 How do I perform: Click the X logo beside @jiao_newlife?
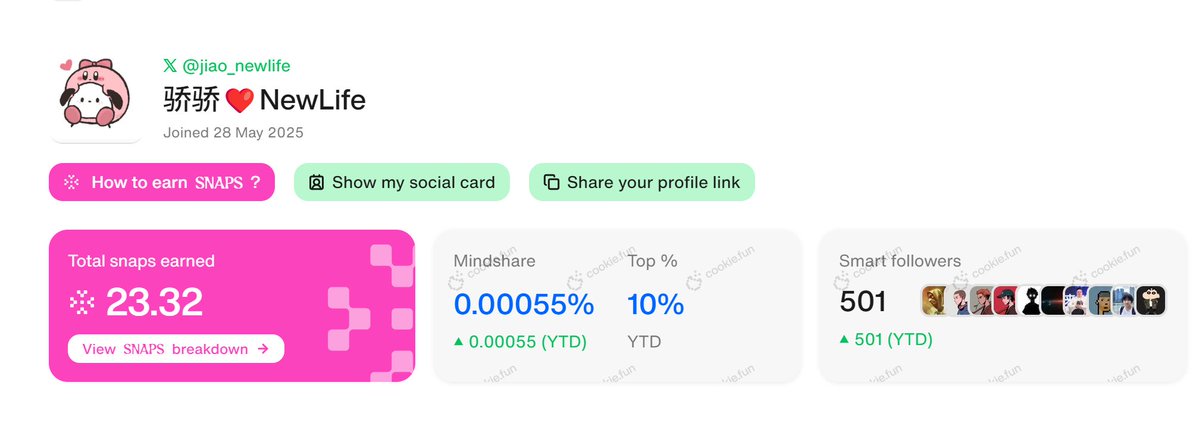[x=170, y=66]
